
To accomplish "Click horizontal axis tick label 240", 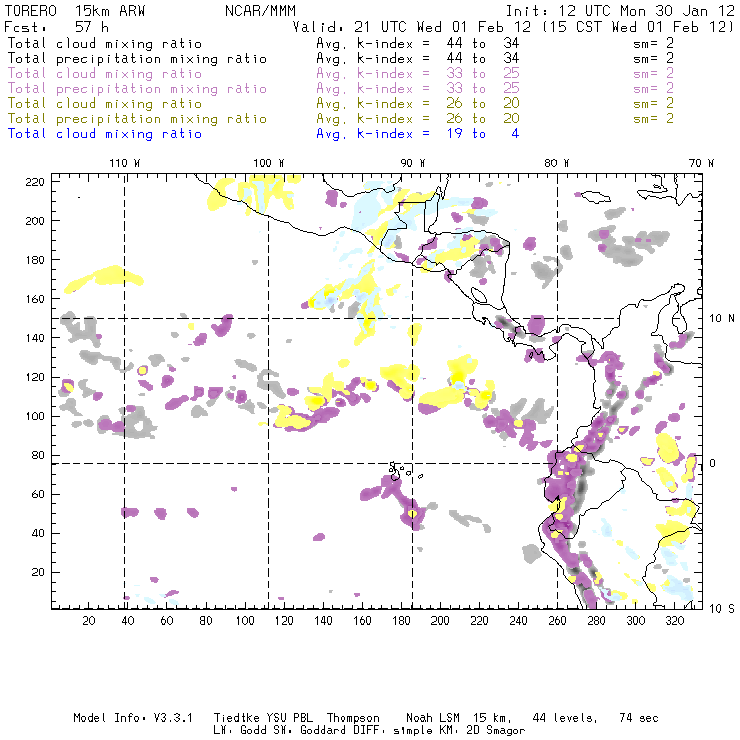I will tap(518, 621).
